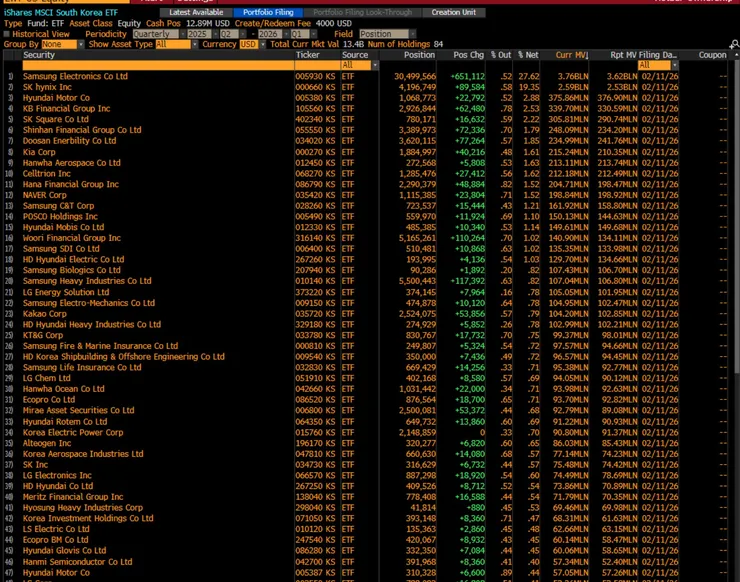
Task: Open the Field Position dropdown
Action: (x=387, y=34)
